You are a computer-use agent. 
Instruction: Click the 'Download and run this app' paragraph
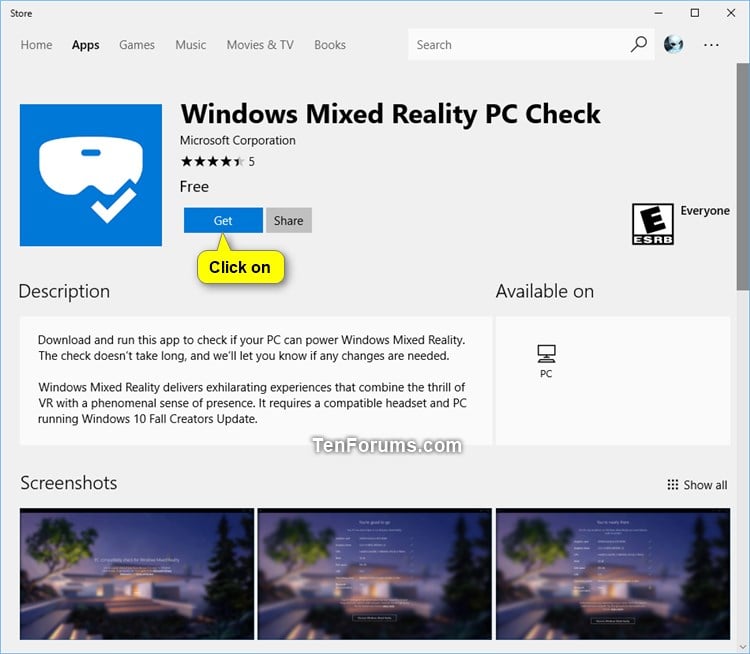[252, 348]
